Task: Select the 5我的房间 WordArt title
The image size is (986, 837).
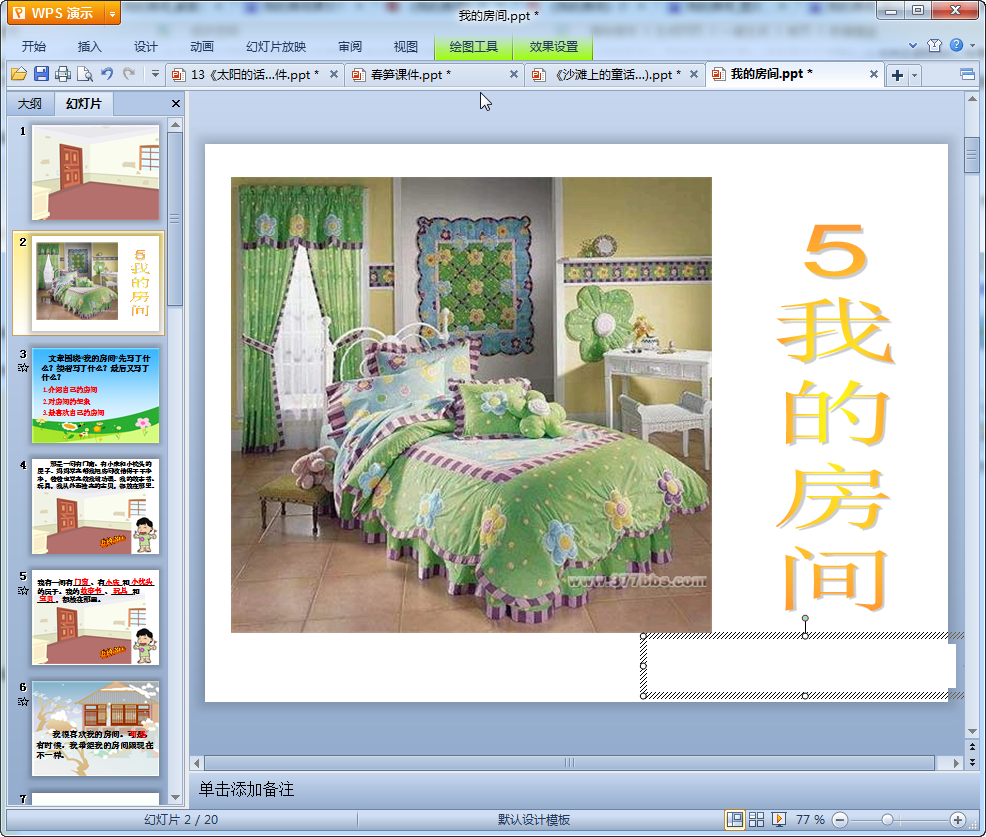Action: coord(836,418)
